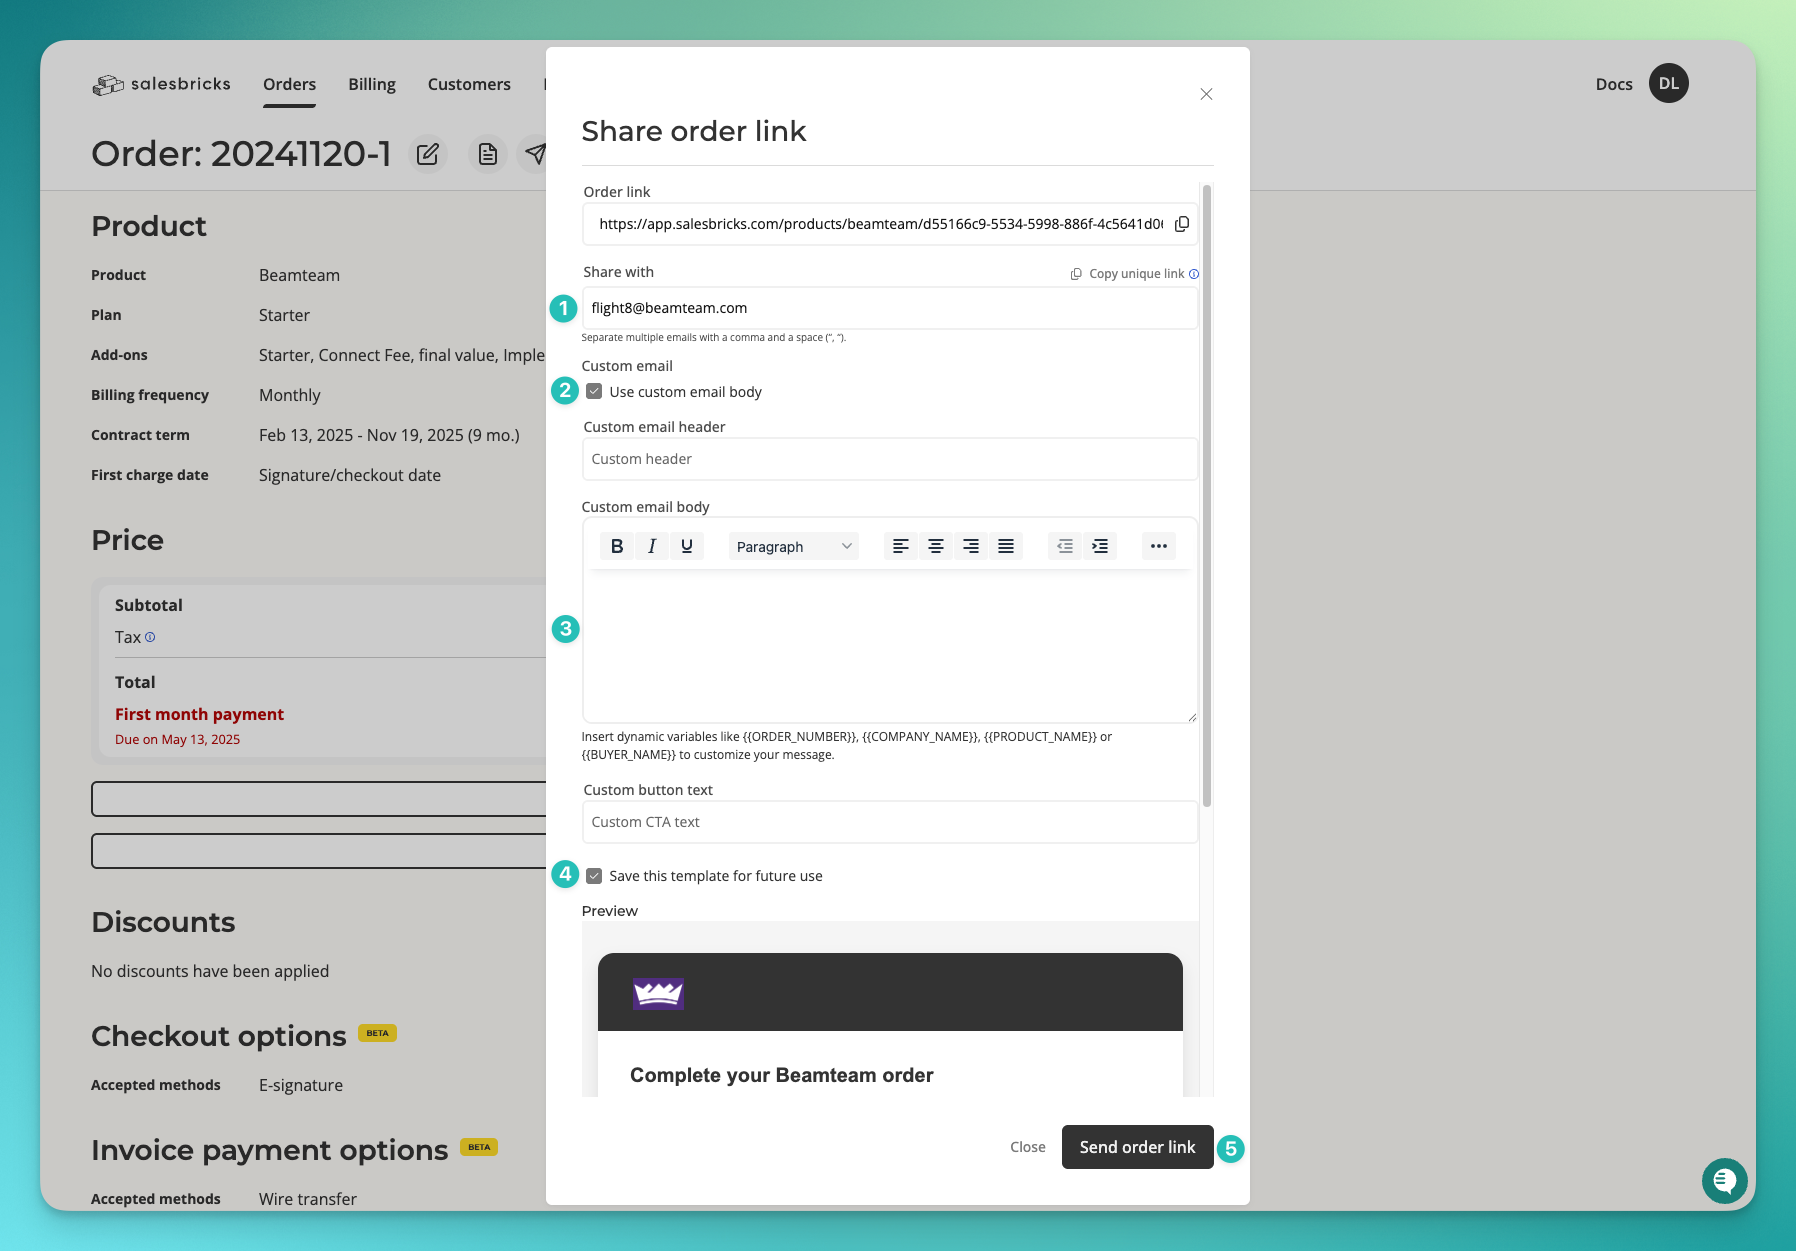
Task: Click the 'Wire transfer' payment method value
Action: point(308,1199)
